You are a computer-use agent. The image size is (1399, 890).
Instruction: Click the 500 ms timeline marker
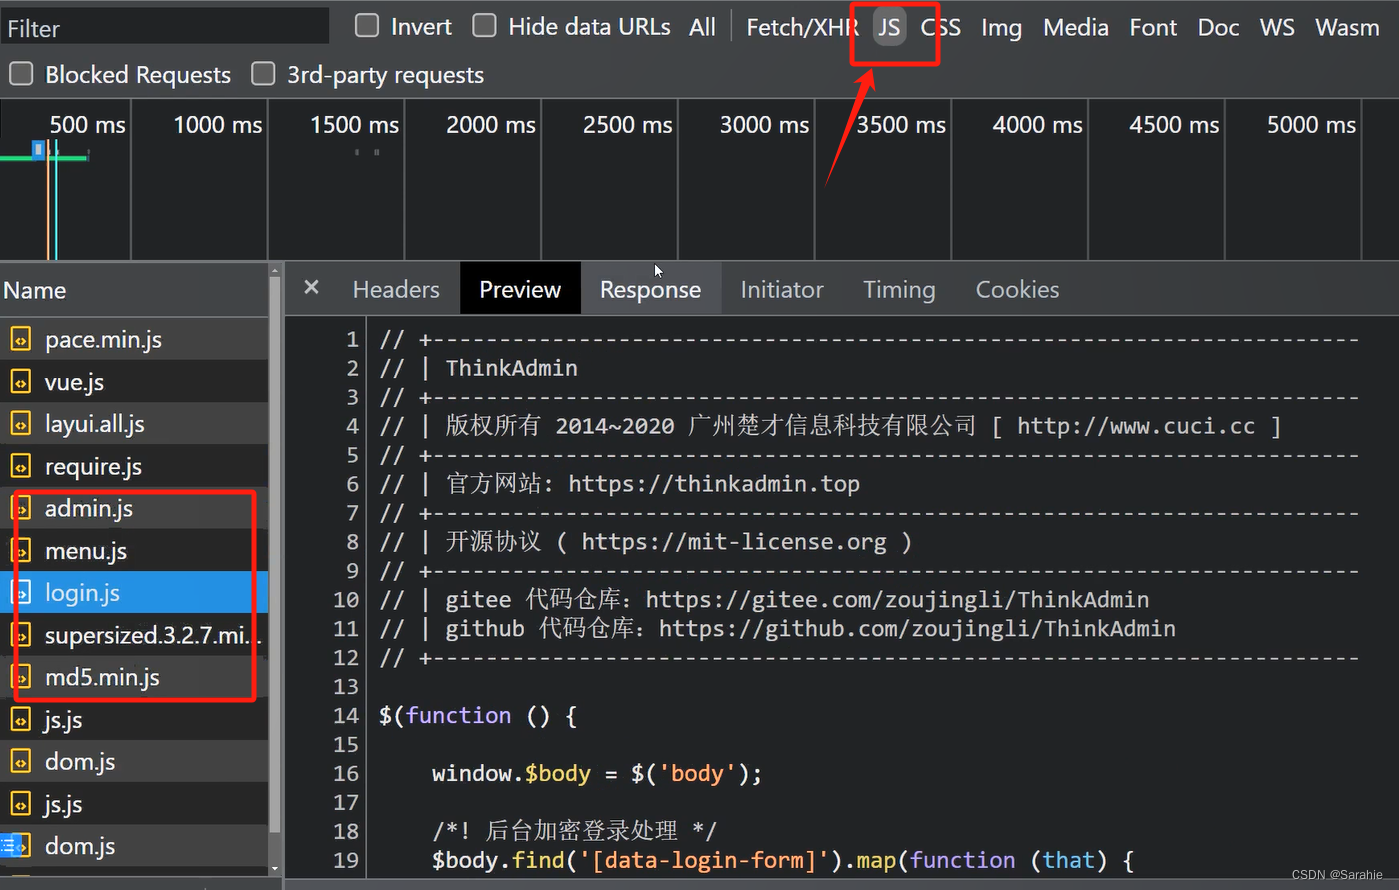(87, 125)
